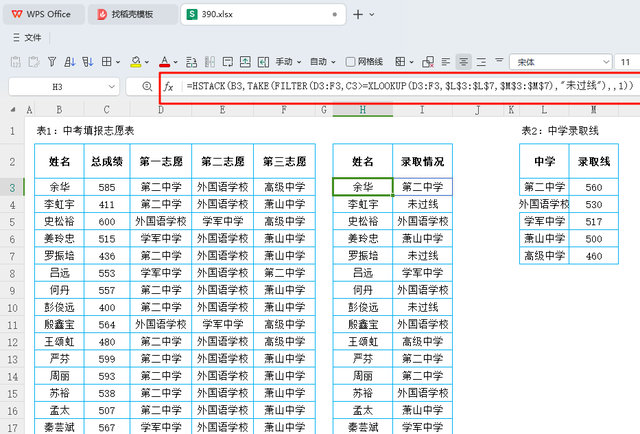This screenshot has width=640, height=434.
Task: Click the 第三志愿 header cell
Action: point(284,161)
